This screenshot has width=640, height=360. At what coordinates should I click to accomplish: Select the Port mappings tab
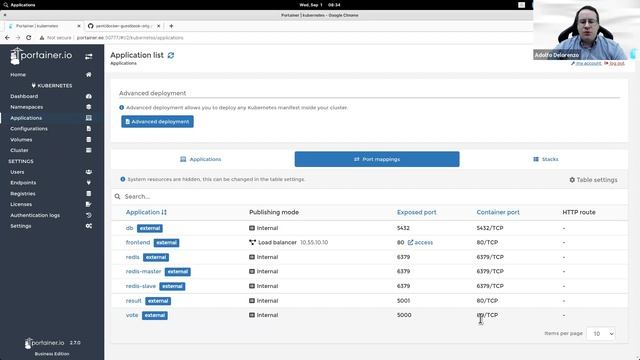pos(377,159)
